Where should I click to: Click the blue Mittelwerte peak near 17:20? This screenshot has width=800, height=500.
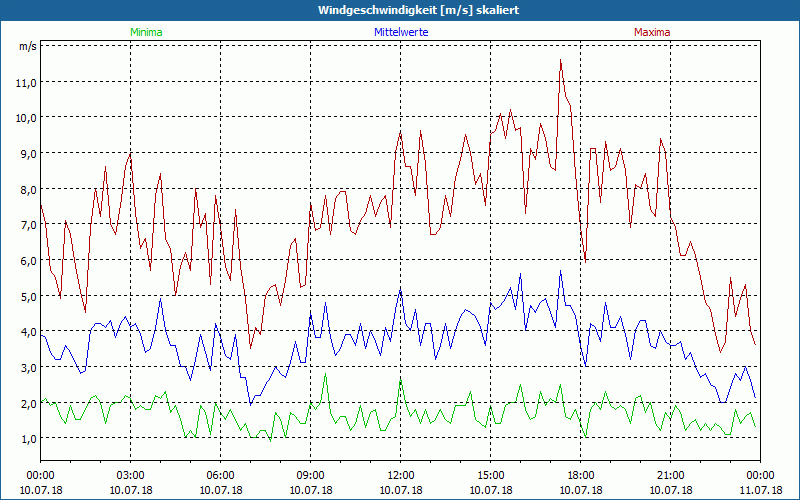560,271
